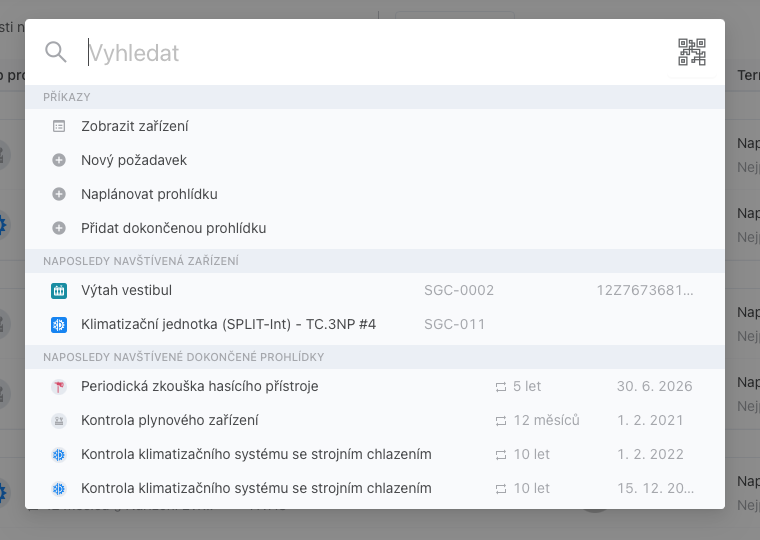
Task: Click the plus icon for Přidat dokončenou prohlídku
Action: coord(58,228)
